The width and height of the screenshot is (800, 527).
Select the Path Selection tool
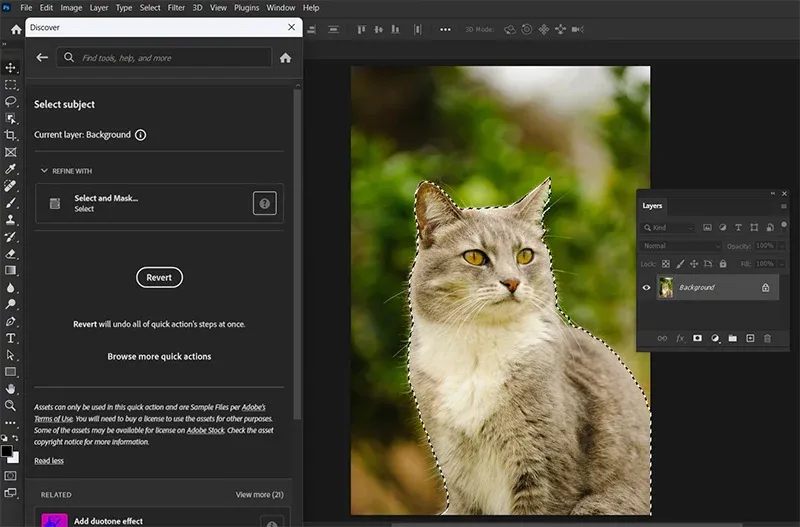tap(10, 355)
